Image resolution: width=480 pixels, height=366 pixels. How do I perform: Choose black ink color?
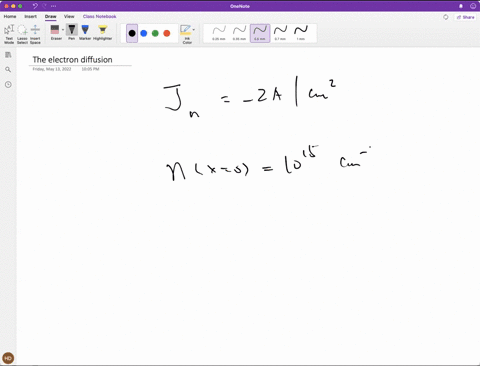[132, 33]
